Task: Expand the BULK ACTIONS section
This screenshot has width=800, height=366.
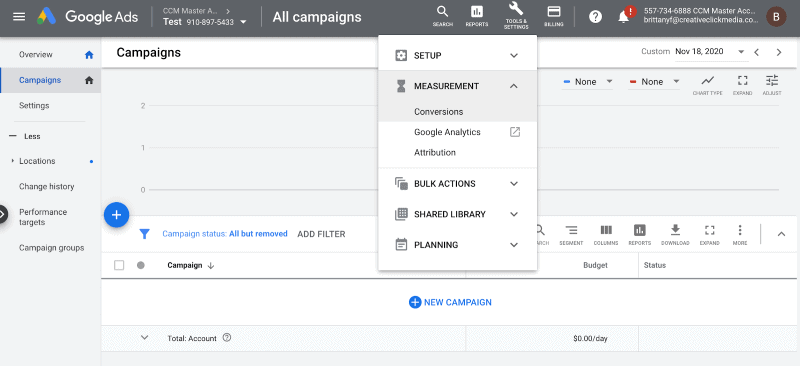Action: [x=457, y=183]
